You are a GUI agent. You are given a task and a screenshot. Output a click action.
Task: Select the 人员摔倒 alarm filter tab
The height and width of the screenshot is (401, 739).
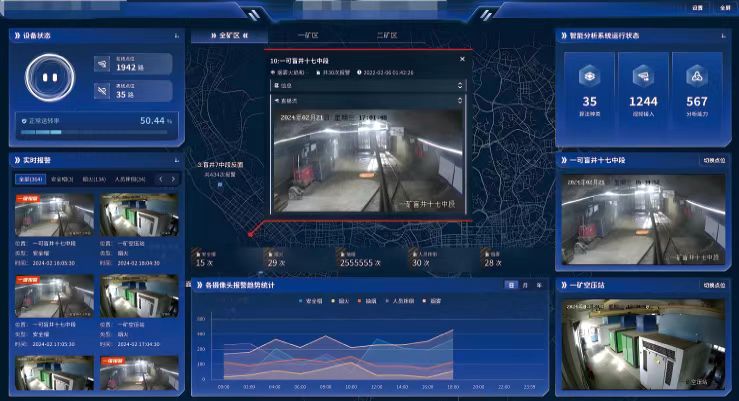click(x=130, y=179)
